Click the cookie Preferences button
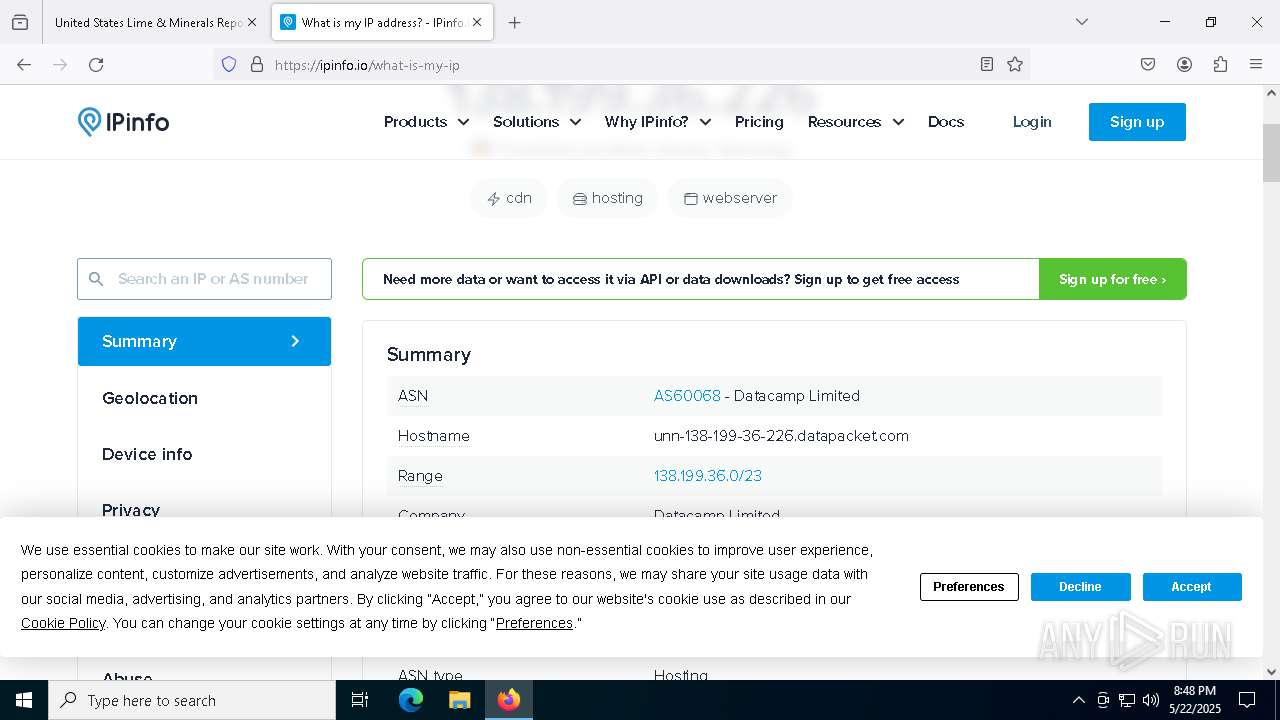The height and width of the screenshot is (720, 1280). (969, 587)
